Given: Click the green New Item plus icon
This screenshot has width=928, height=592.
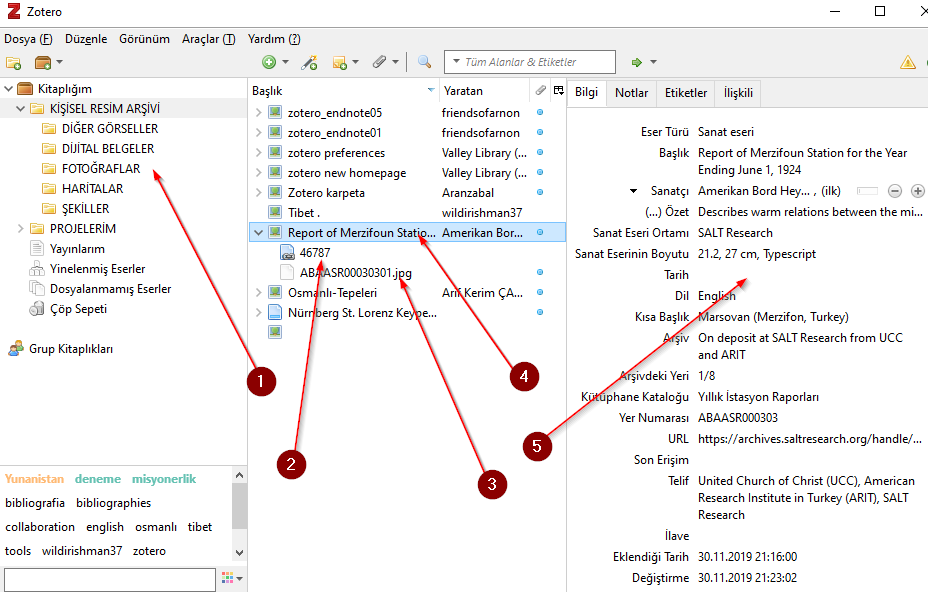Looking at the screenshot, I should click(x=269, y=62).
